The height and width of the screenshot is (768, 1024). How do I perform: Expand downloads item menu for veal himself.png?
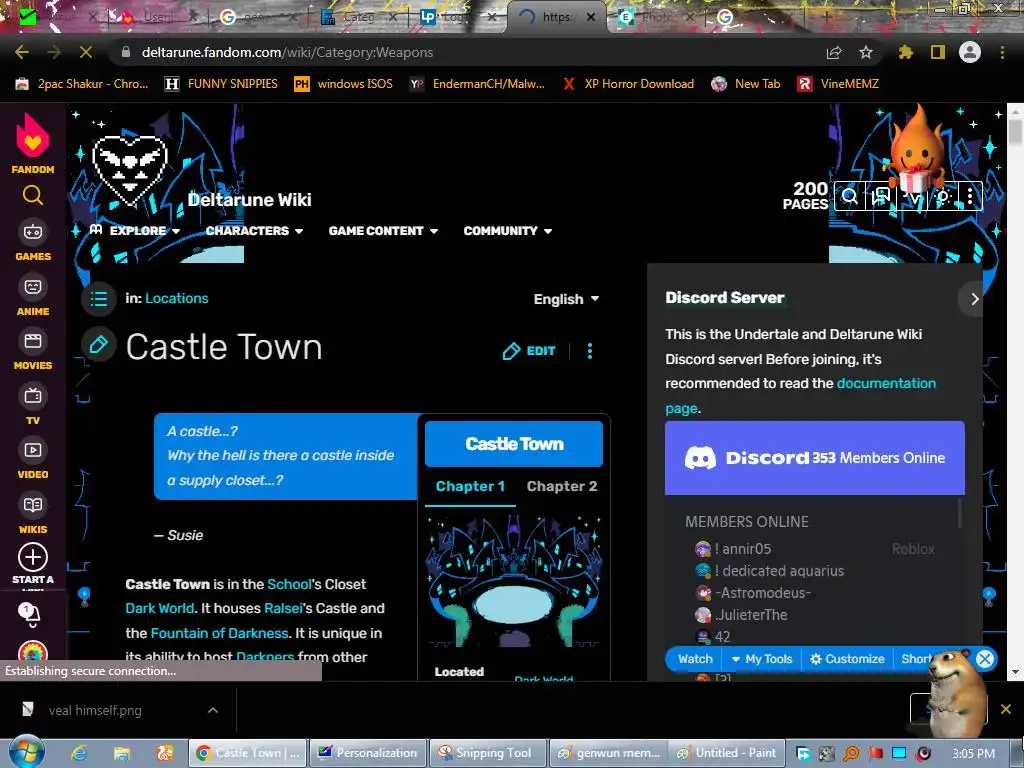tap(213, 710)
